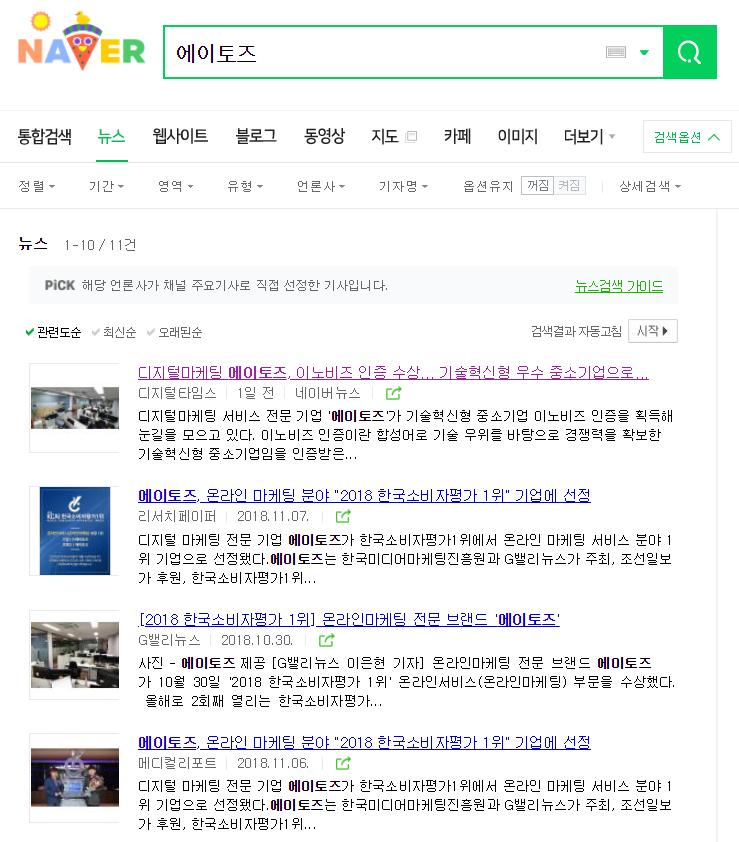This screenshot has height=842, width=739.
Task: Go to the 블로그 tab
Action: 256,136
